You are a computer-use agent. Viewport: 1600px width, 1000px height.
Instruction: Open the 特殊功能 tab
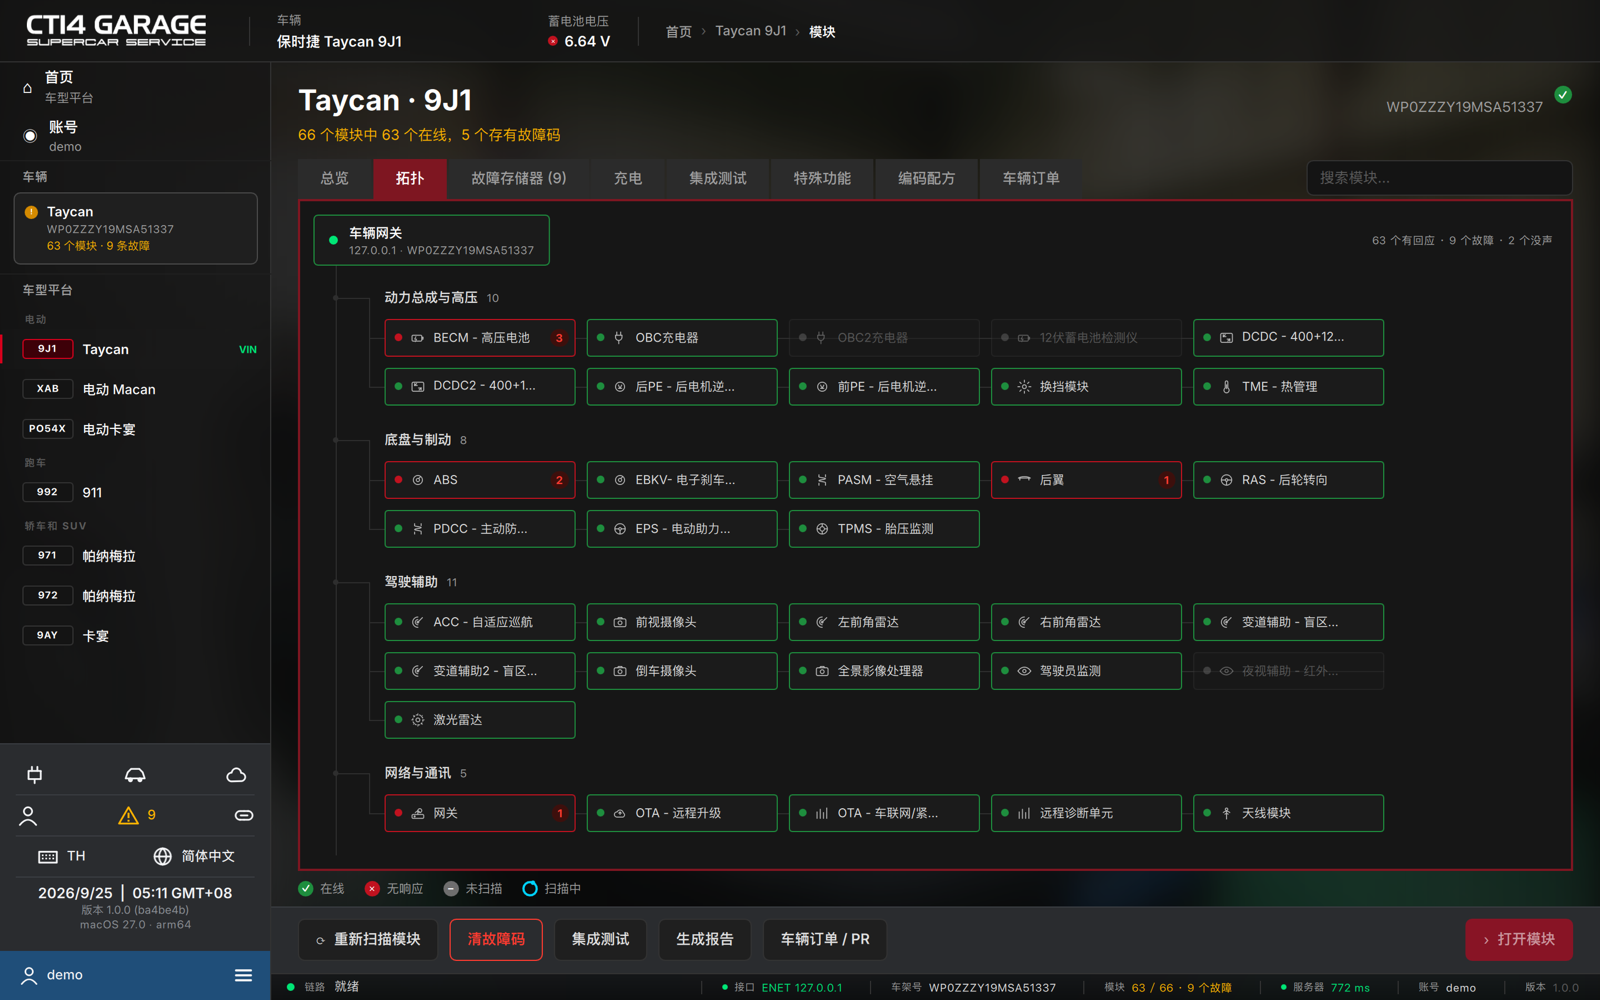[822, 179]
